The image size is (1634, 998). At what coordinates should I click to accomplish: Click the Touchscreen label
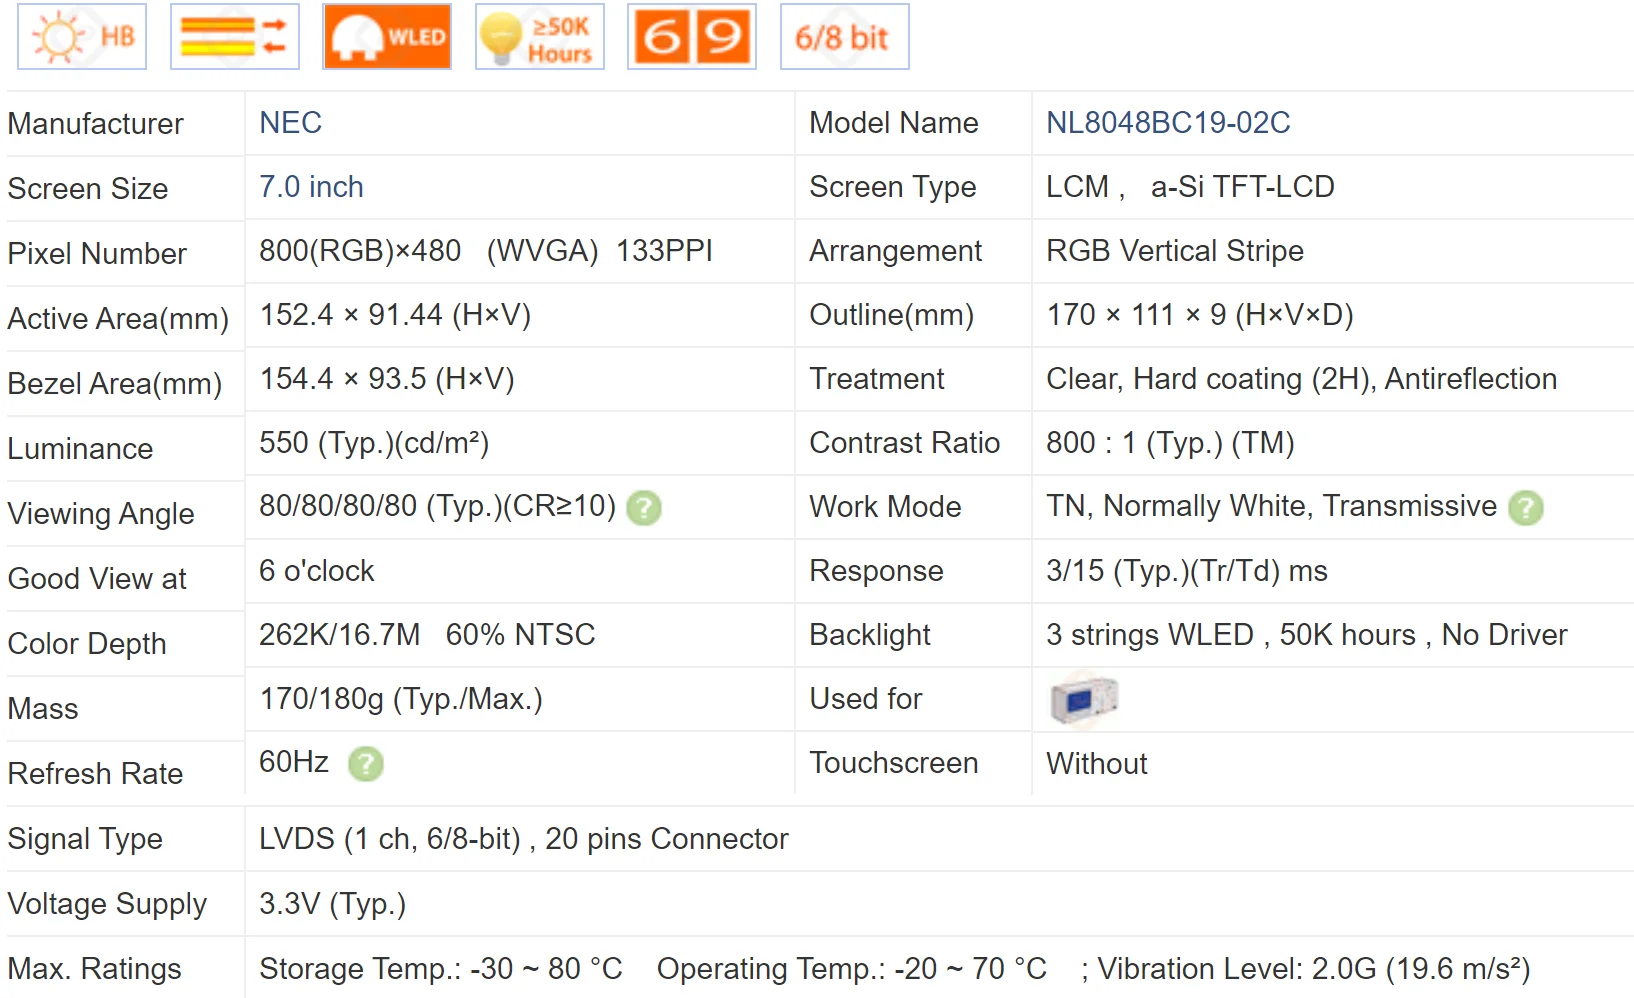[894, 763]
